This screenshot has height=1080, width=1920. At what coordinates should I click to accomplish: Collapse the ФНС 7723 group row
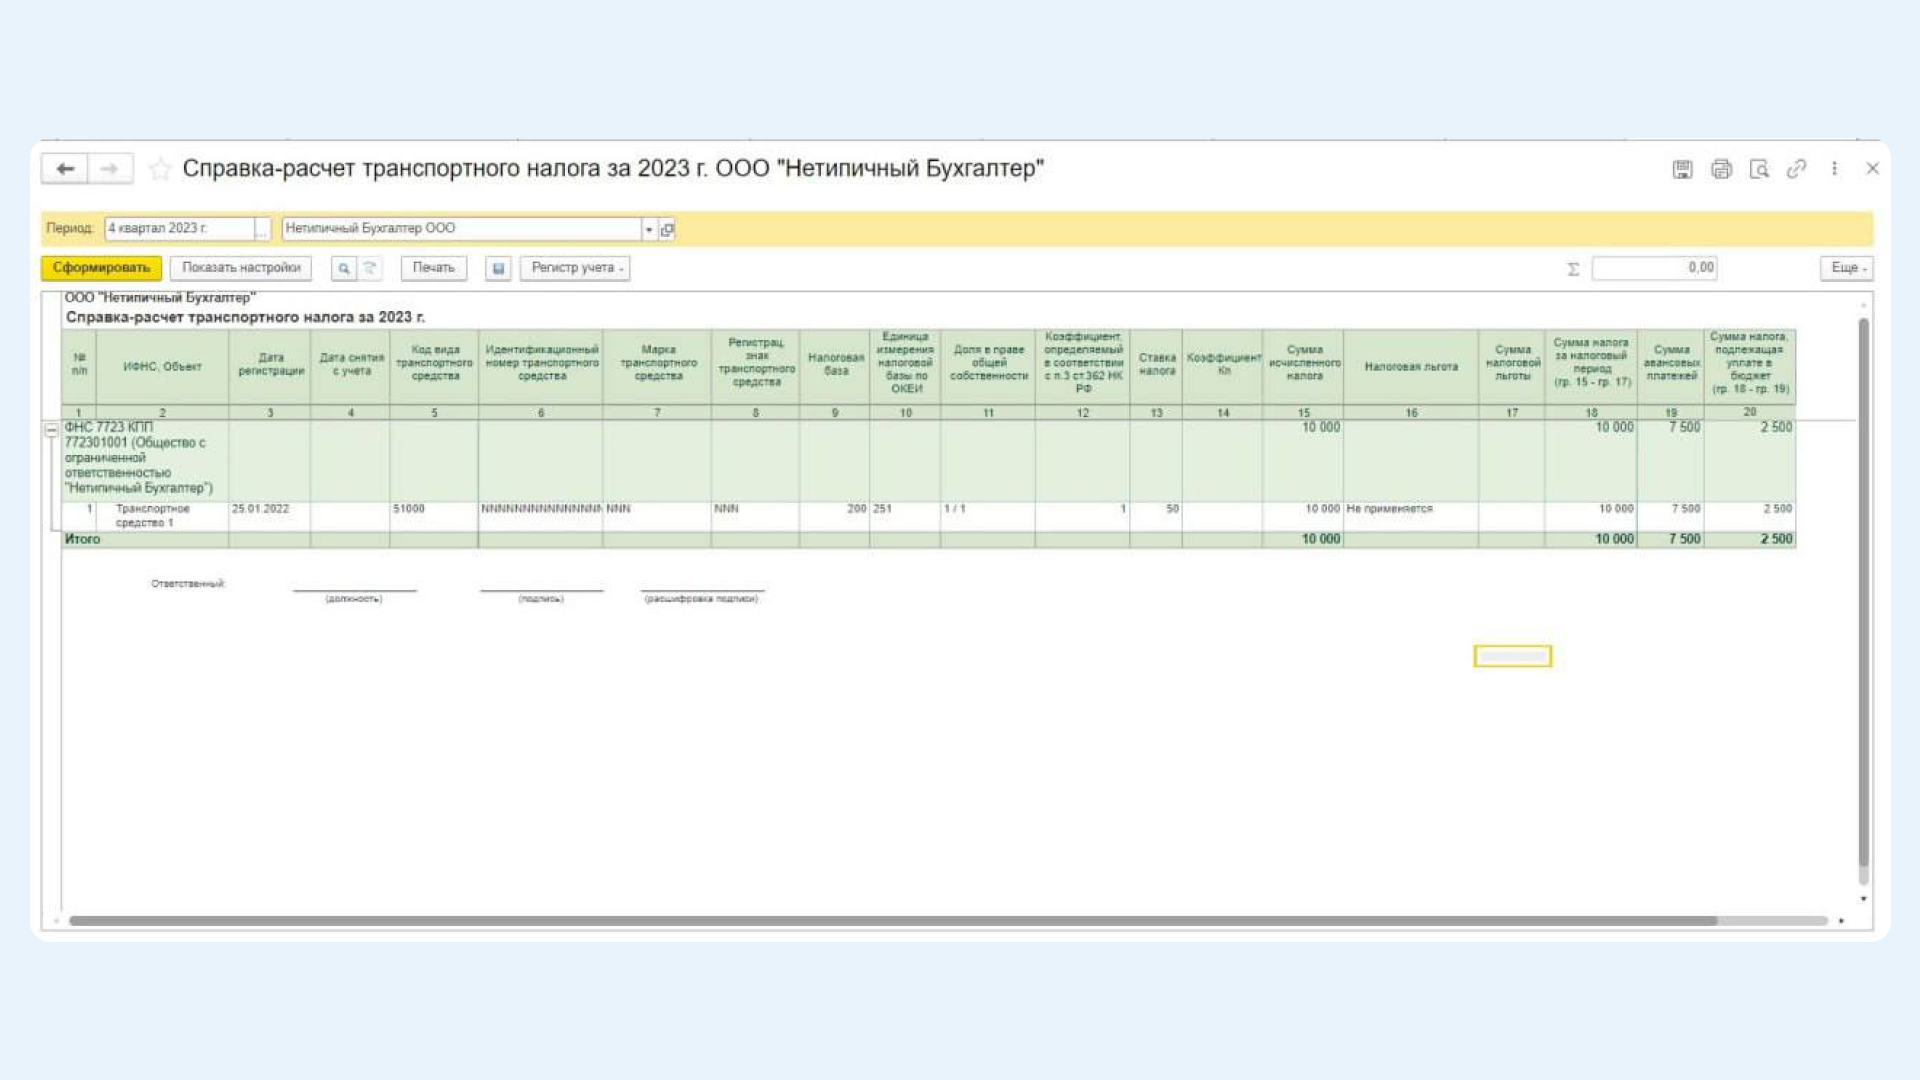click(x=51, y=429)
